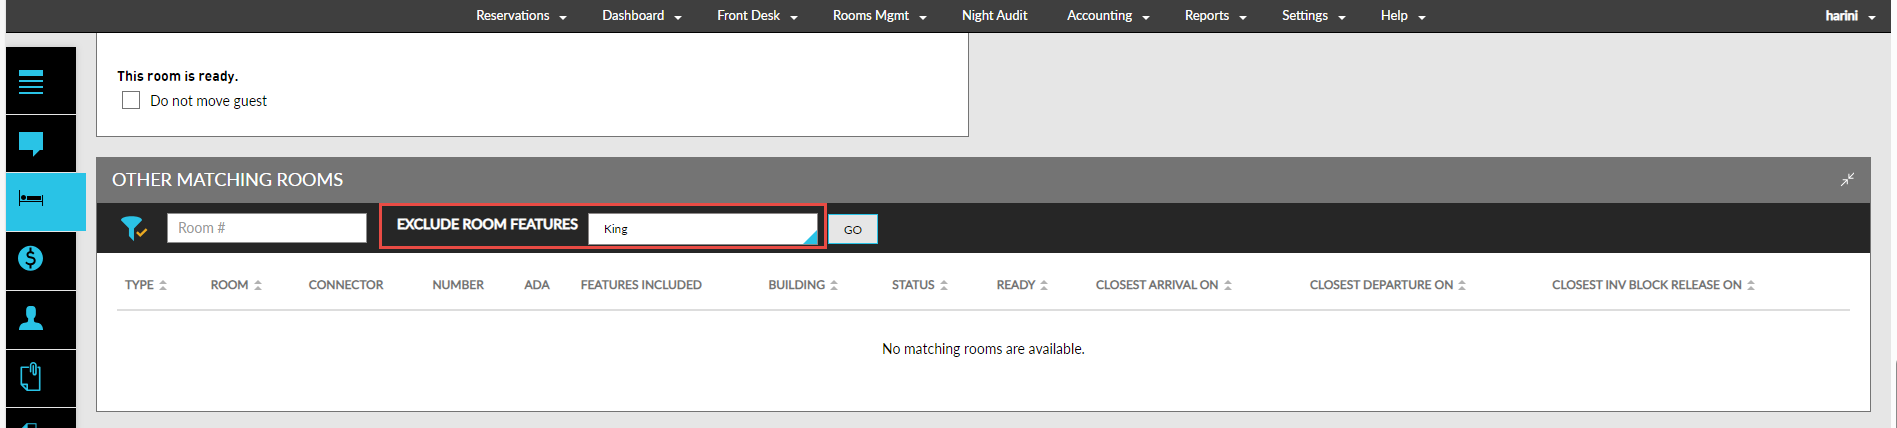
Task: Click the CONNECTOR column header
Action: (346, 285)
